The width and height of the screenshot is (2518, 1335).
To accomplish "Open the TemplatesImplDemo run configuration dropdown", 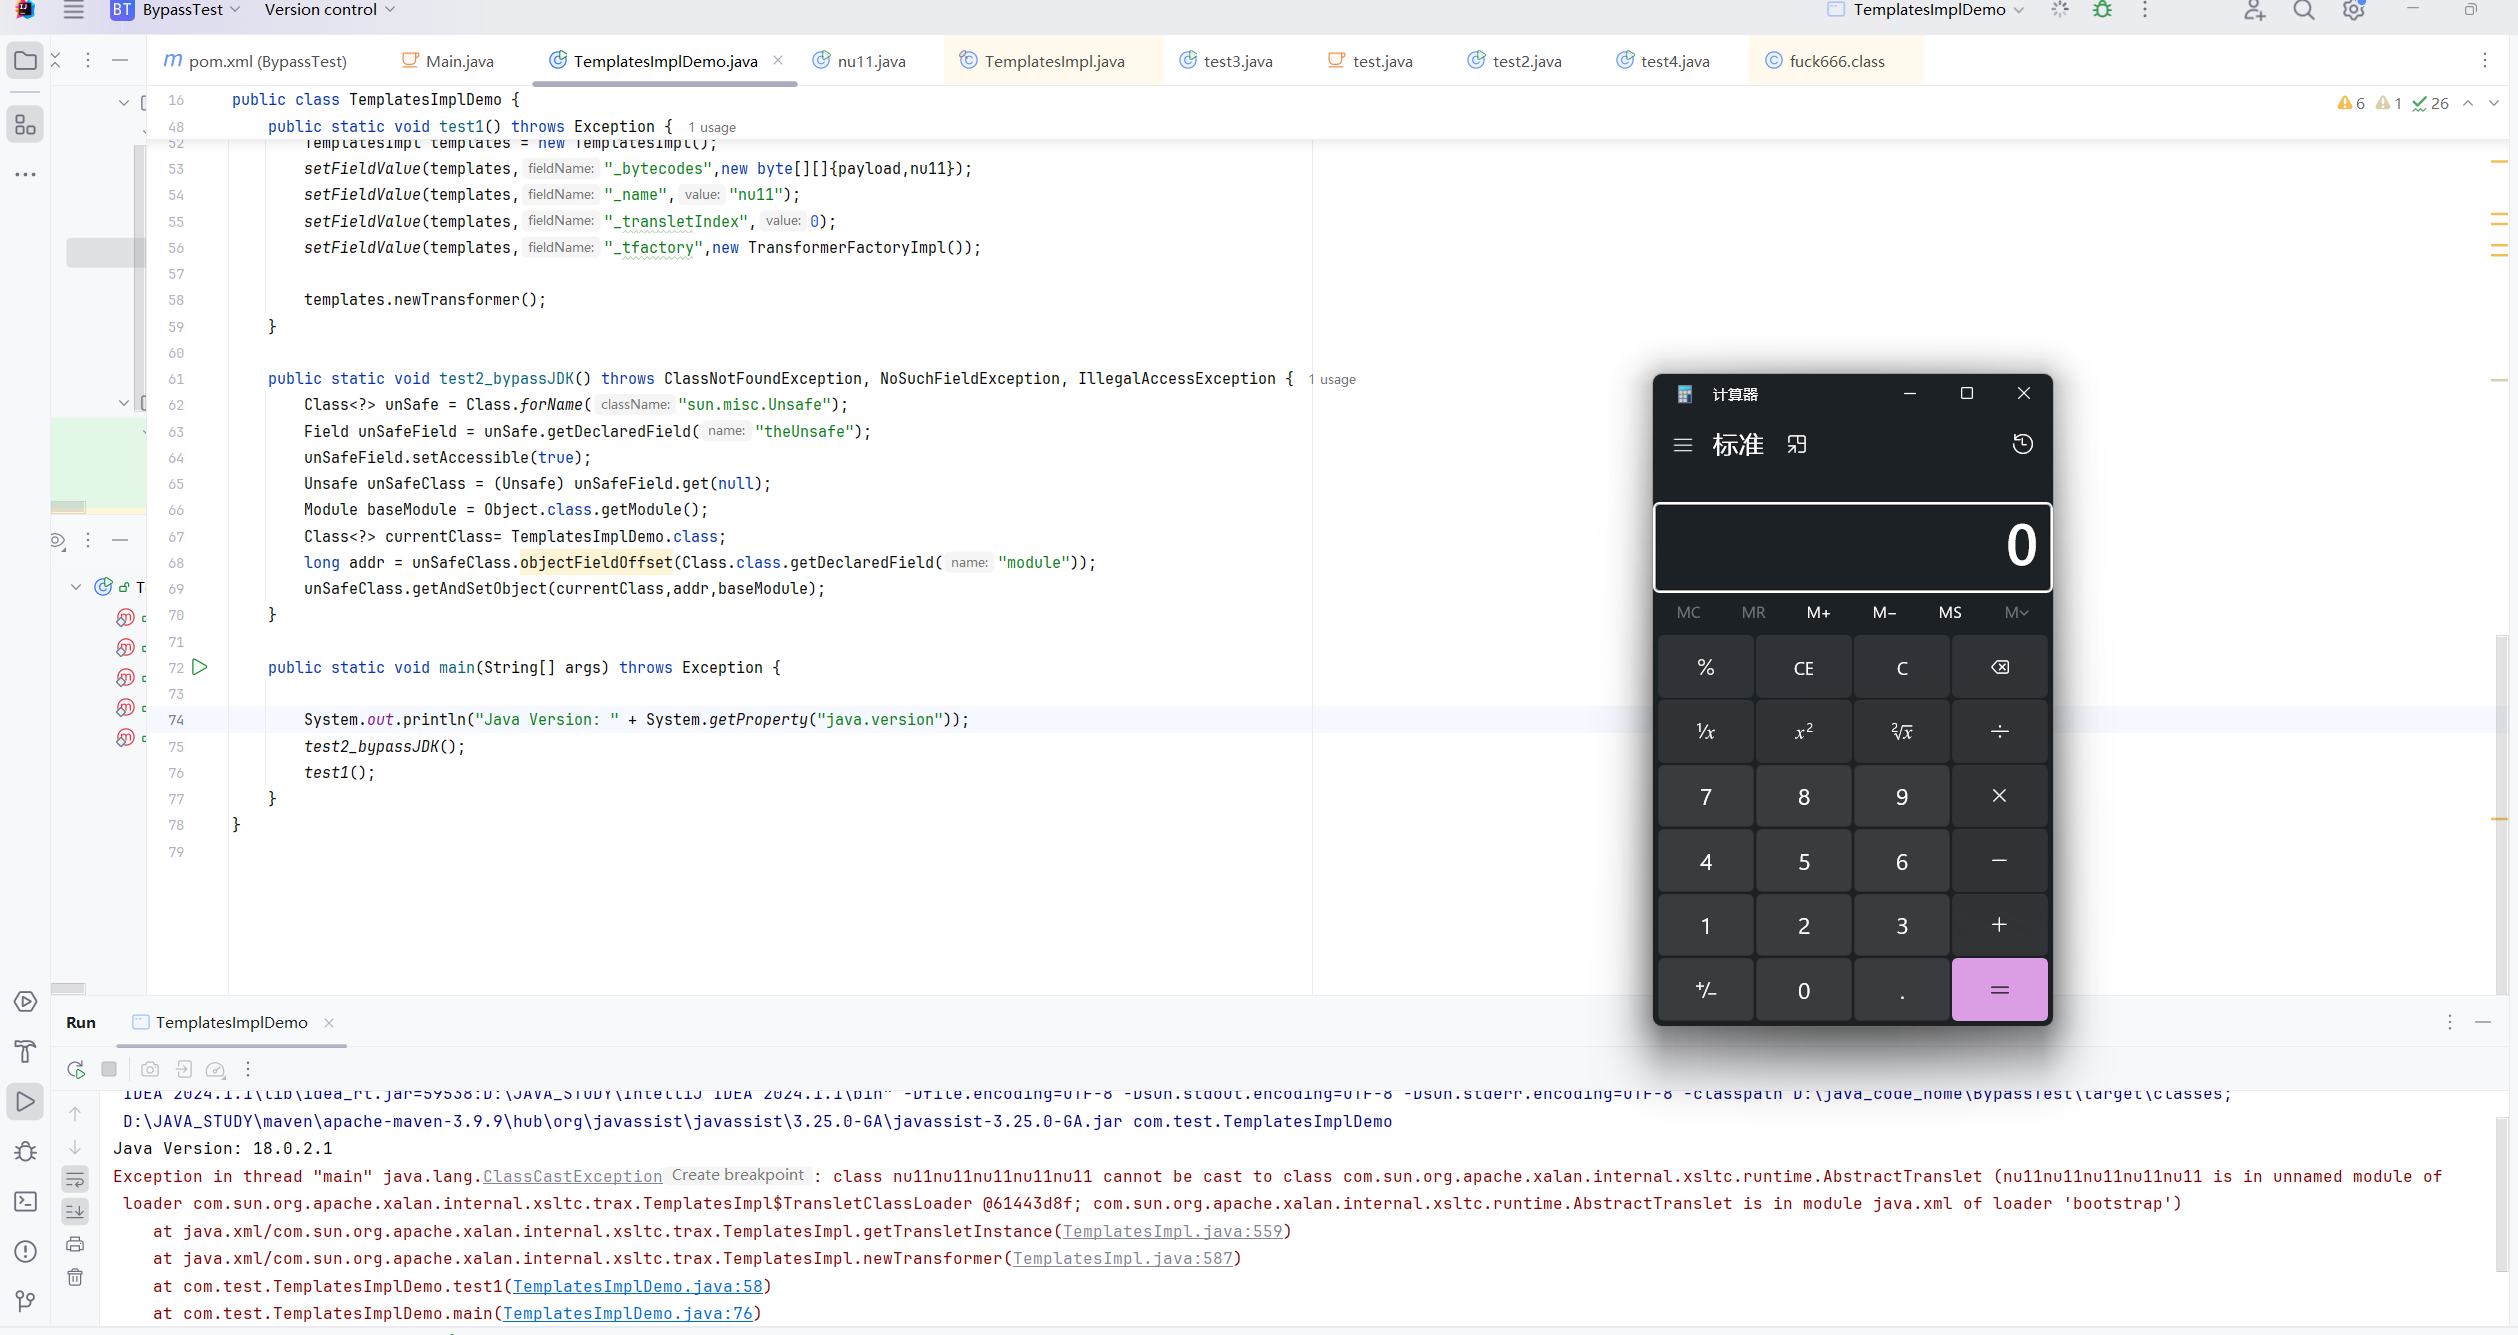I will pyautogui.click(x=1925, y=10).
